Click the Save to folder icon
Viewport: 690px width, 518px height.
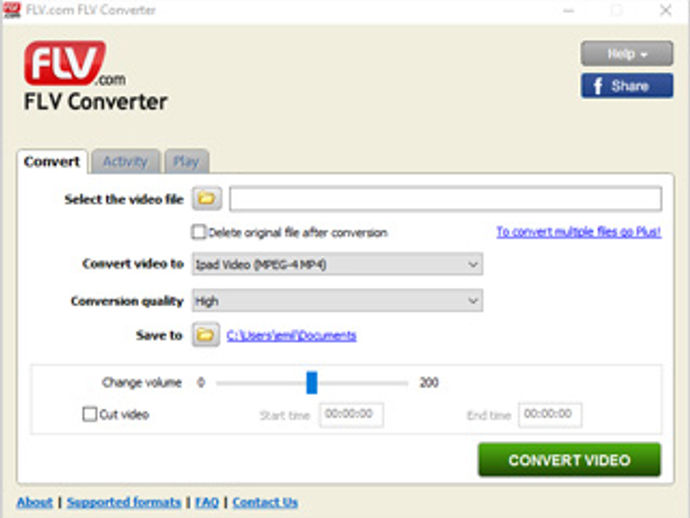206,335
